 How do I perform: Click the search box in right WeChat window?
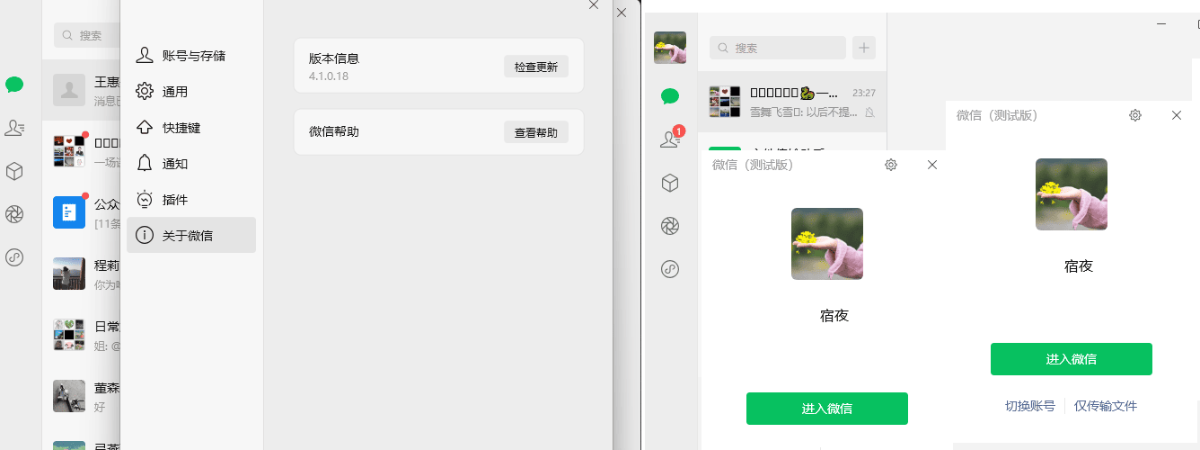(778, 47)
